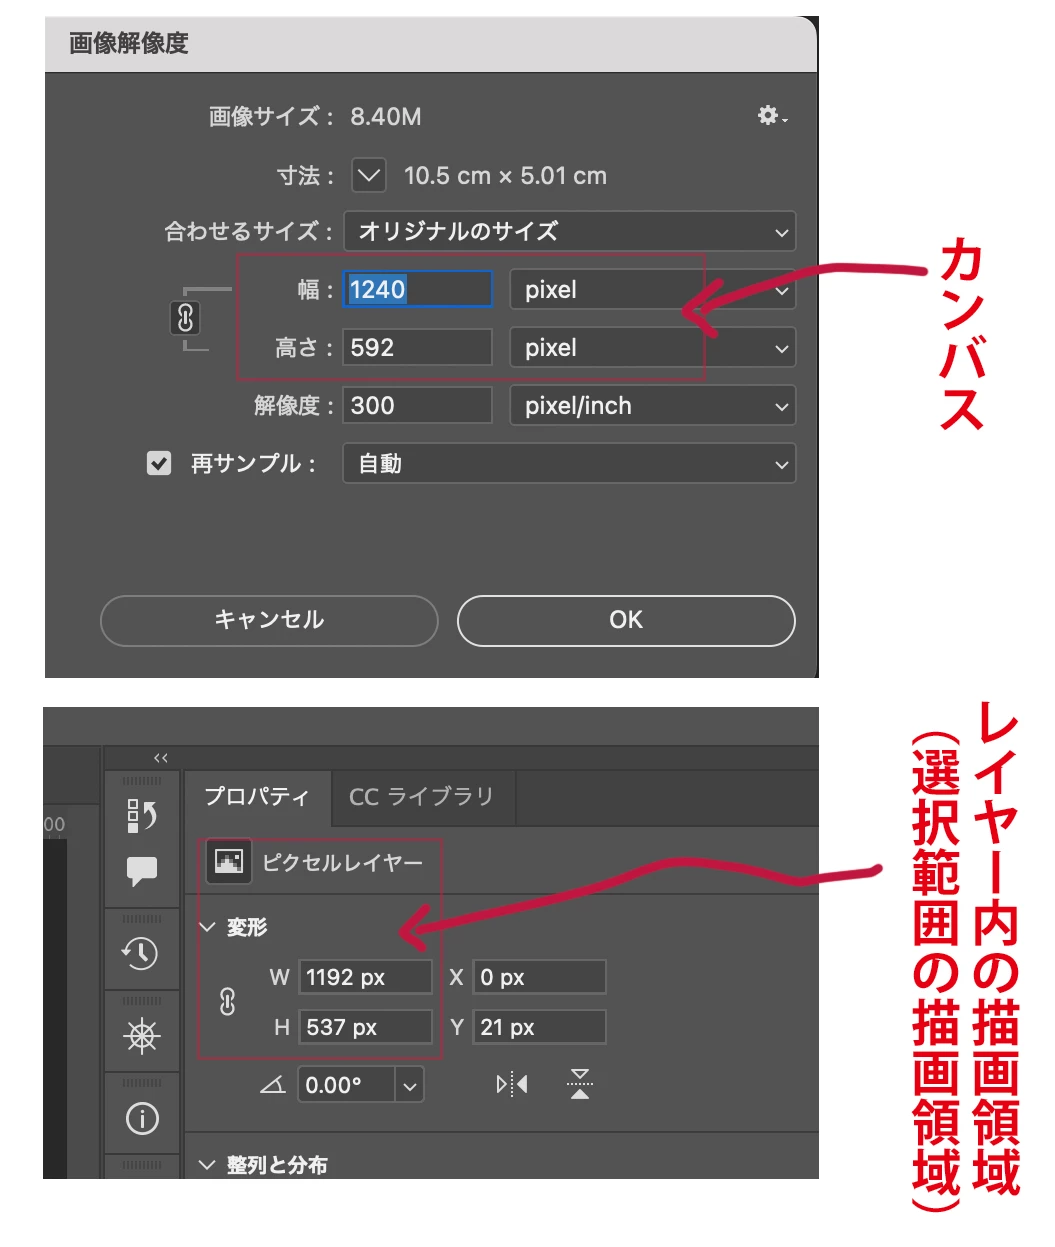
Task: Click the 画像サイズ value 8.40M
Action: 386,117
